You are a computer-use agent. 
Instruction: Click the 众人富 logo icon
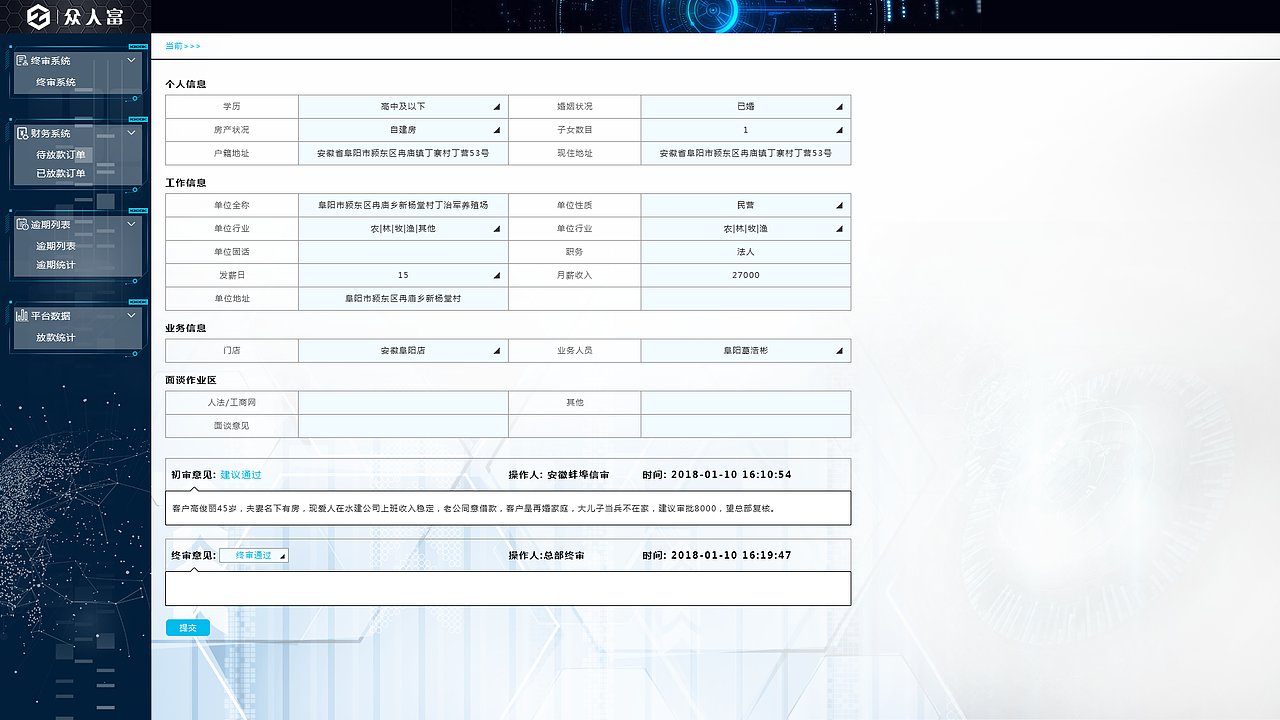[x=38, y=16]
